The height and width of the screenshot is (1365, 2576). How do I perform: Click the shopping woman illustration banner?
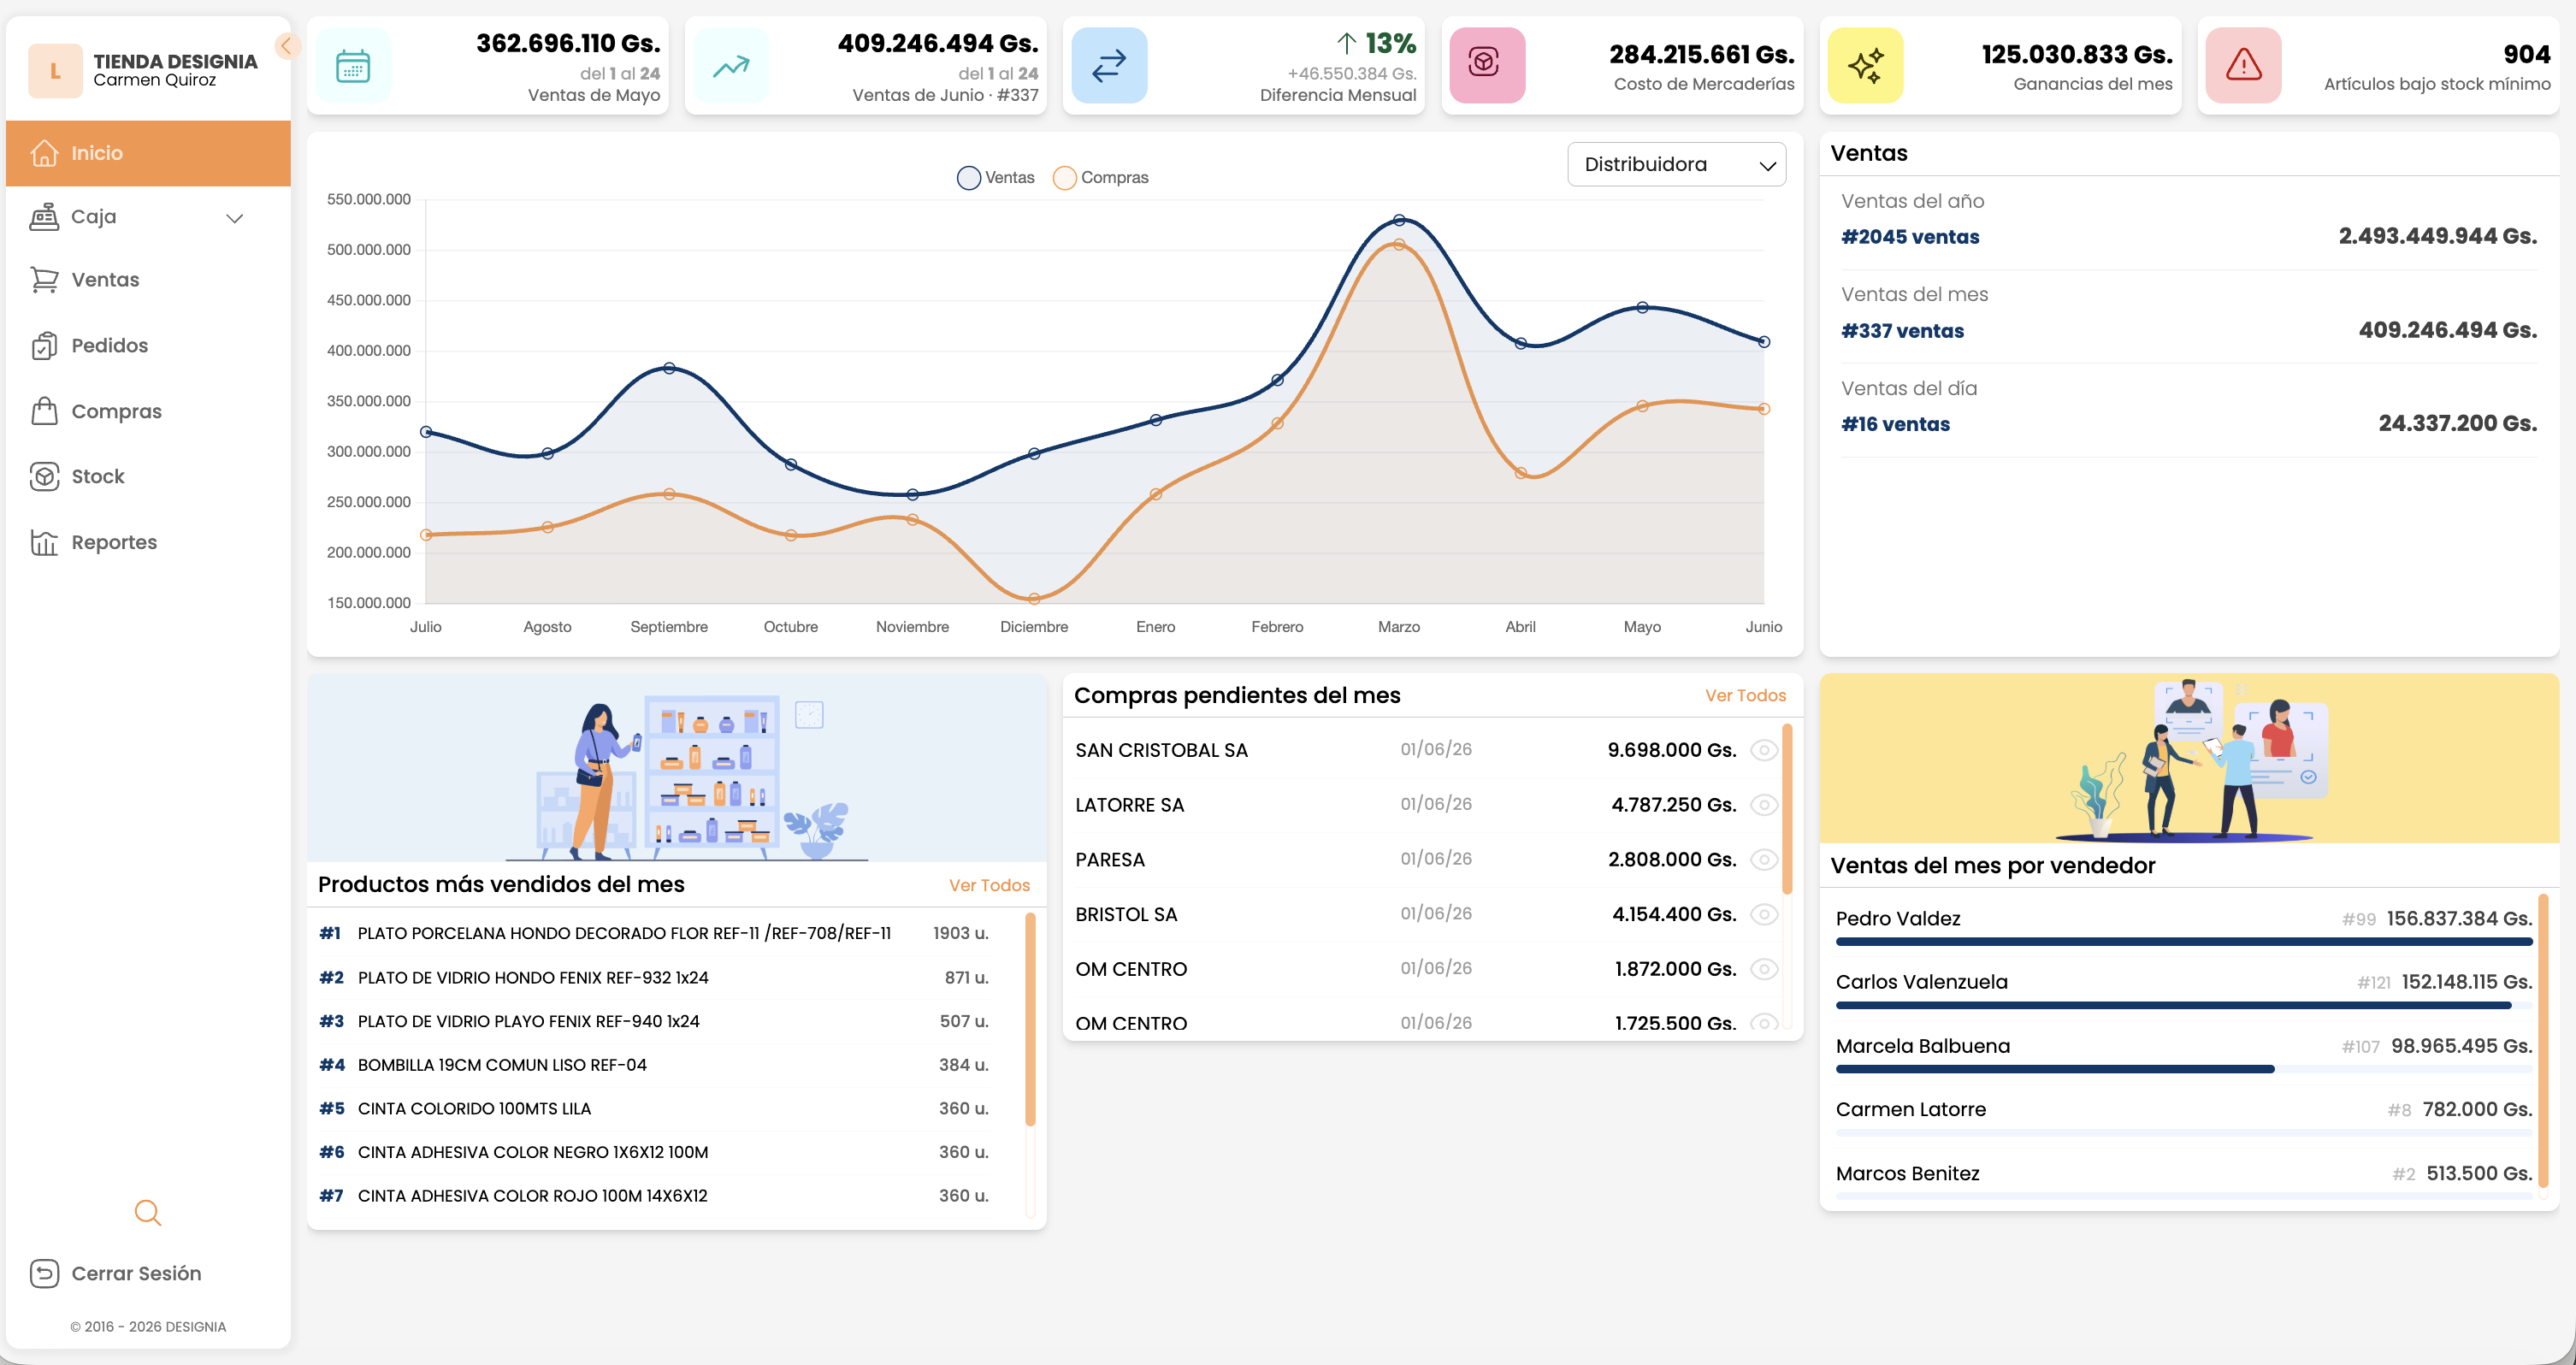coord(677,768)
